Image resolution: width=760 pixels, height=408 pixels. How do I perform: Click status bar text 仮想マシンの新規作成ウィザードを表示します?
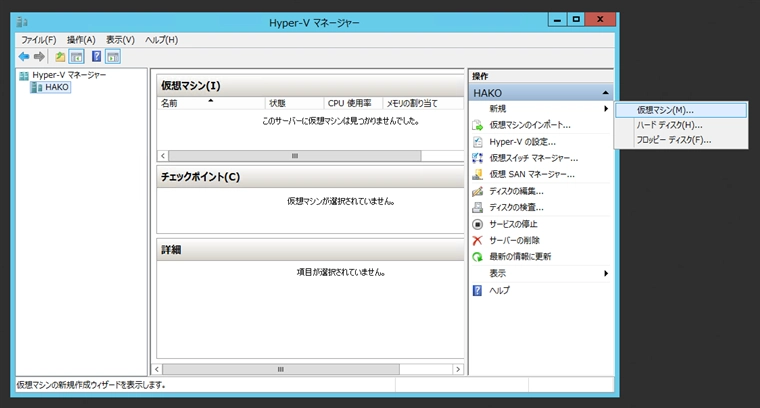(91, 385)
